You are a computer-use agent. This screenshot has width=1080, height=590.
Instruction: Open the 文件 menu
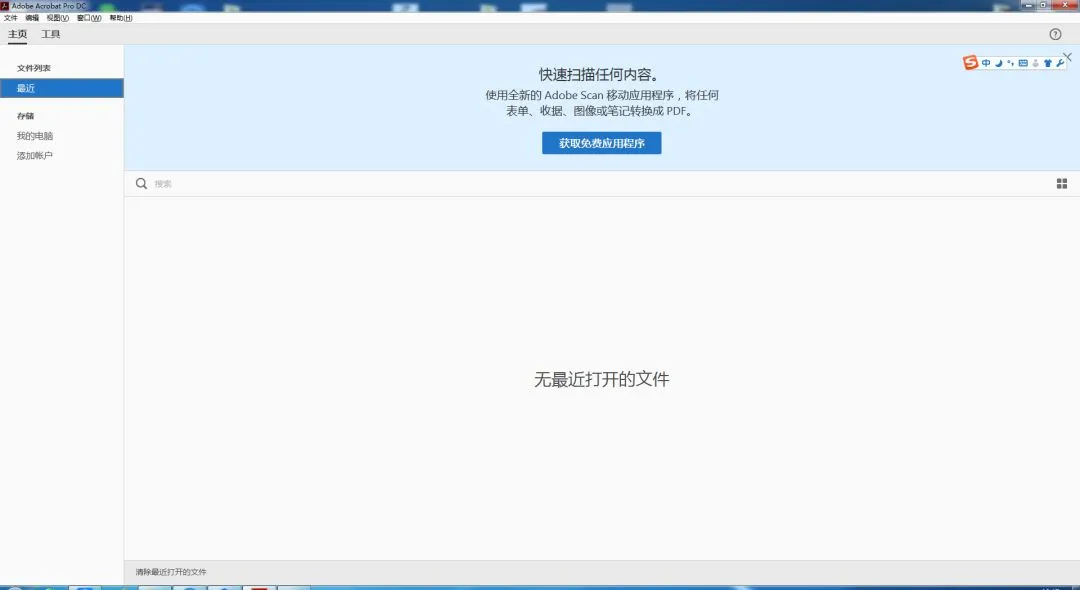point(10,18)
